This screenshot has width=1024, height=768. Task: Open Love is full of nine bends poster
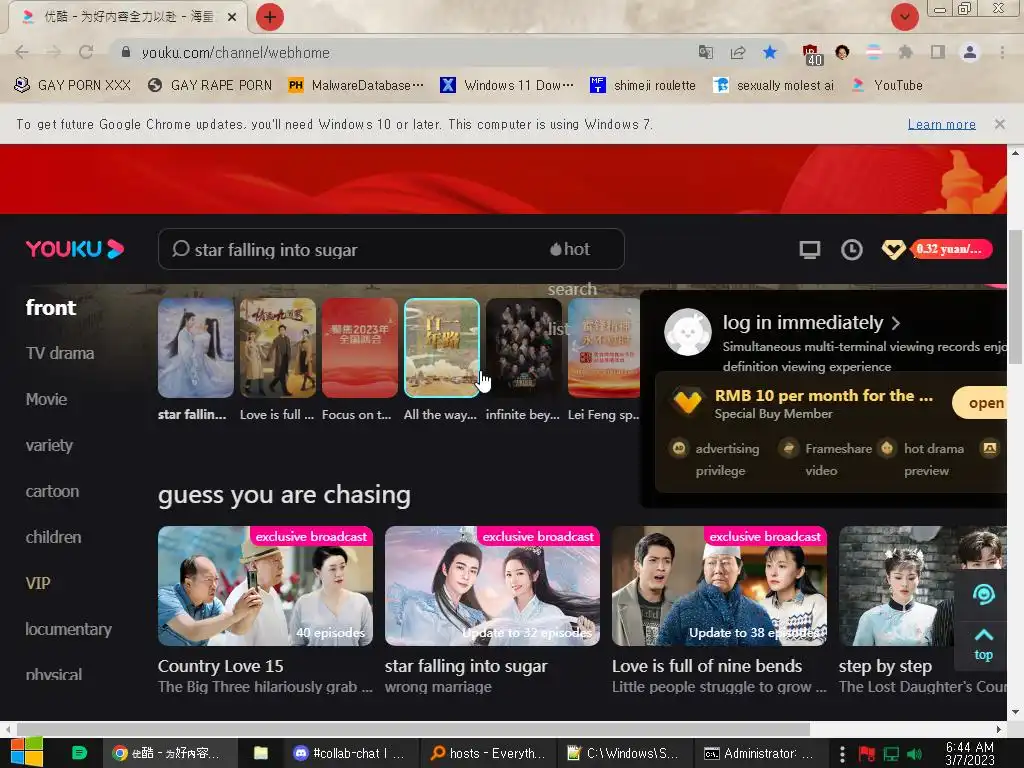(719, 586)
